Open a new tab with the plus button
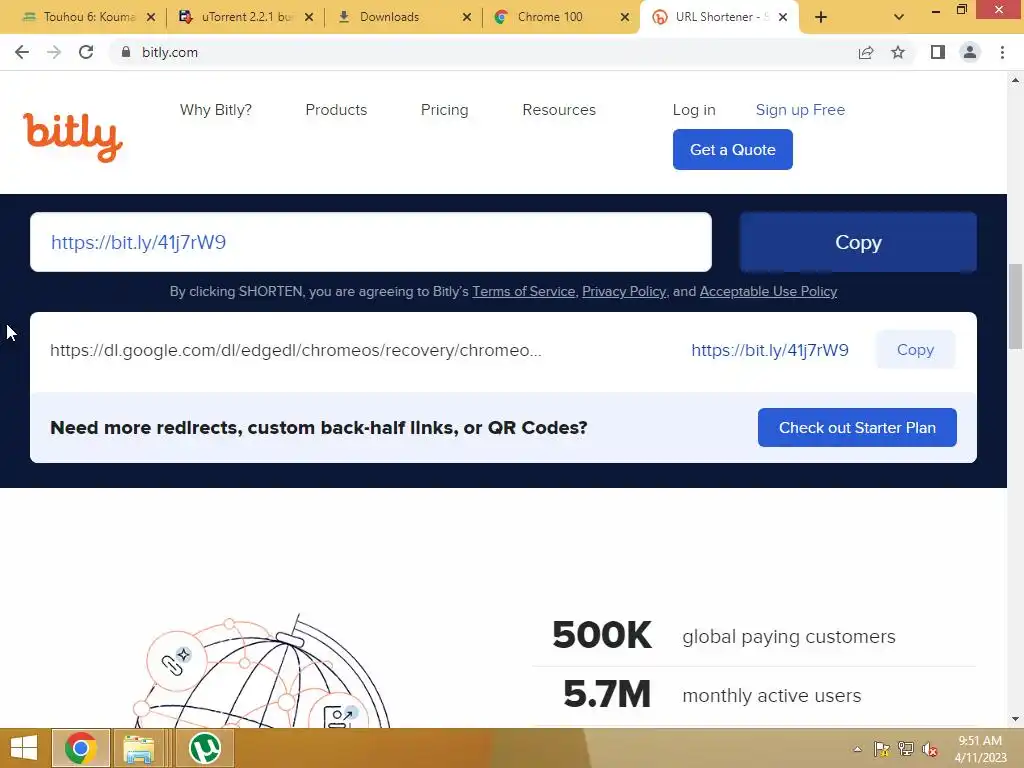The image size is (1024, 768). (821, 17)
